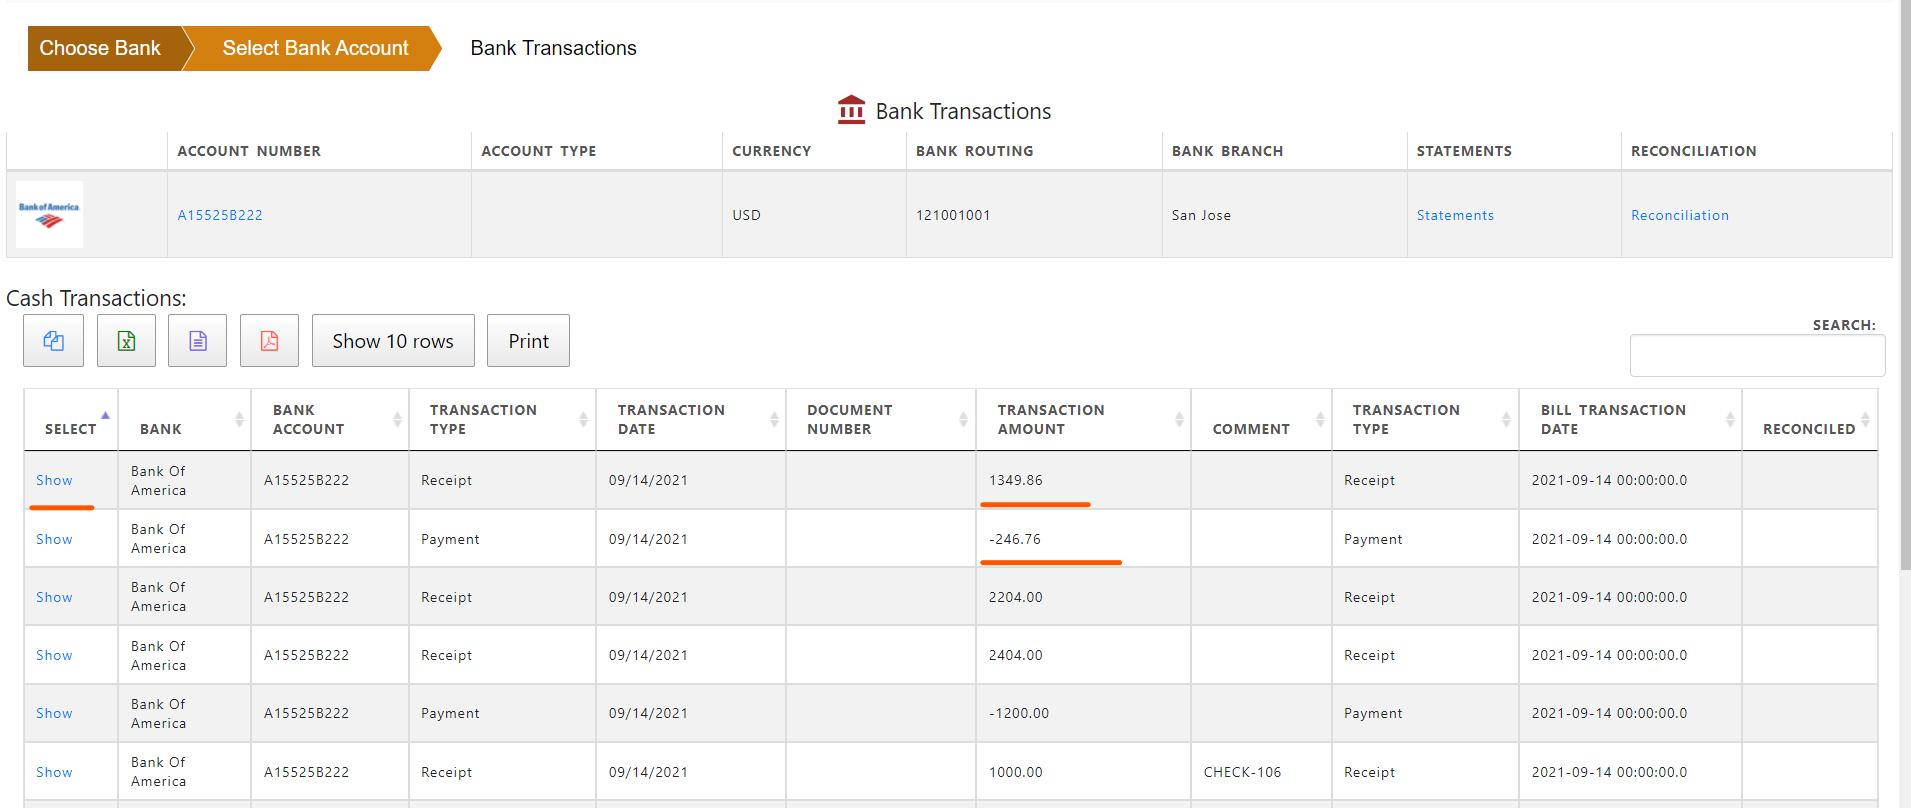
Task: Select the amount 2404.00 cell
Action: point(1083,655)
